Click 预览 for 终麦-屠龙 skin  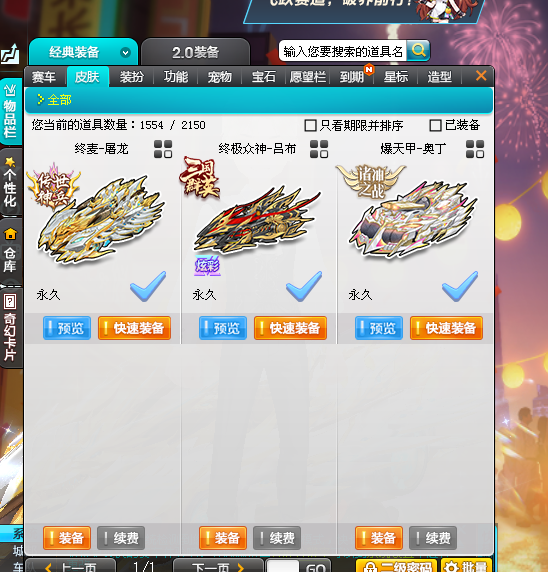(x=67, y=328)
